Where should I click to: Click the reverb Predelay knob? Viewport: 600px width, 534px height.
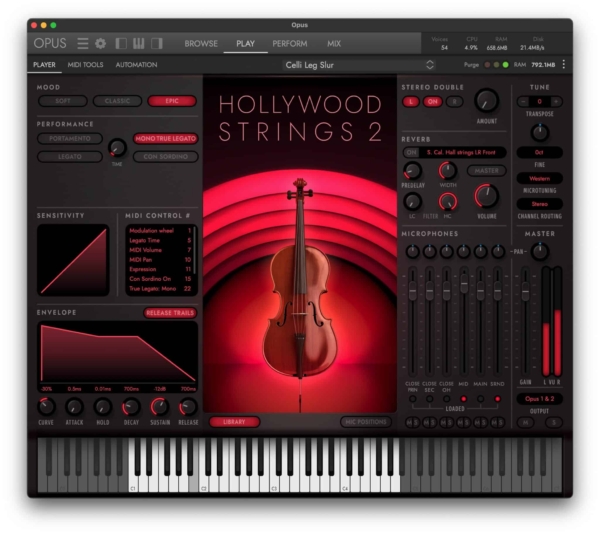(412, 171)
